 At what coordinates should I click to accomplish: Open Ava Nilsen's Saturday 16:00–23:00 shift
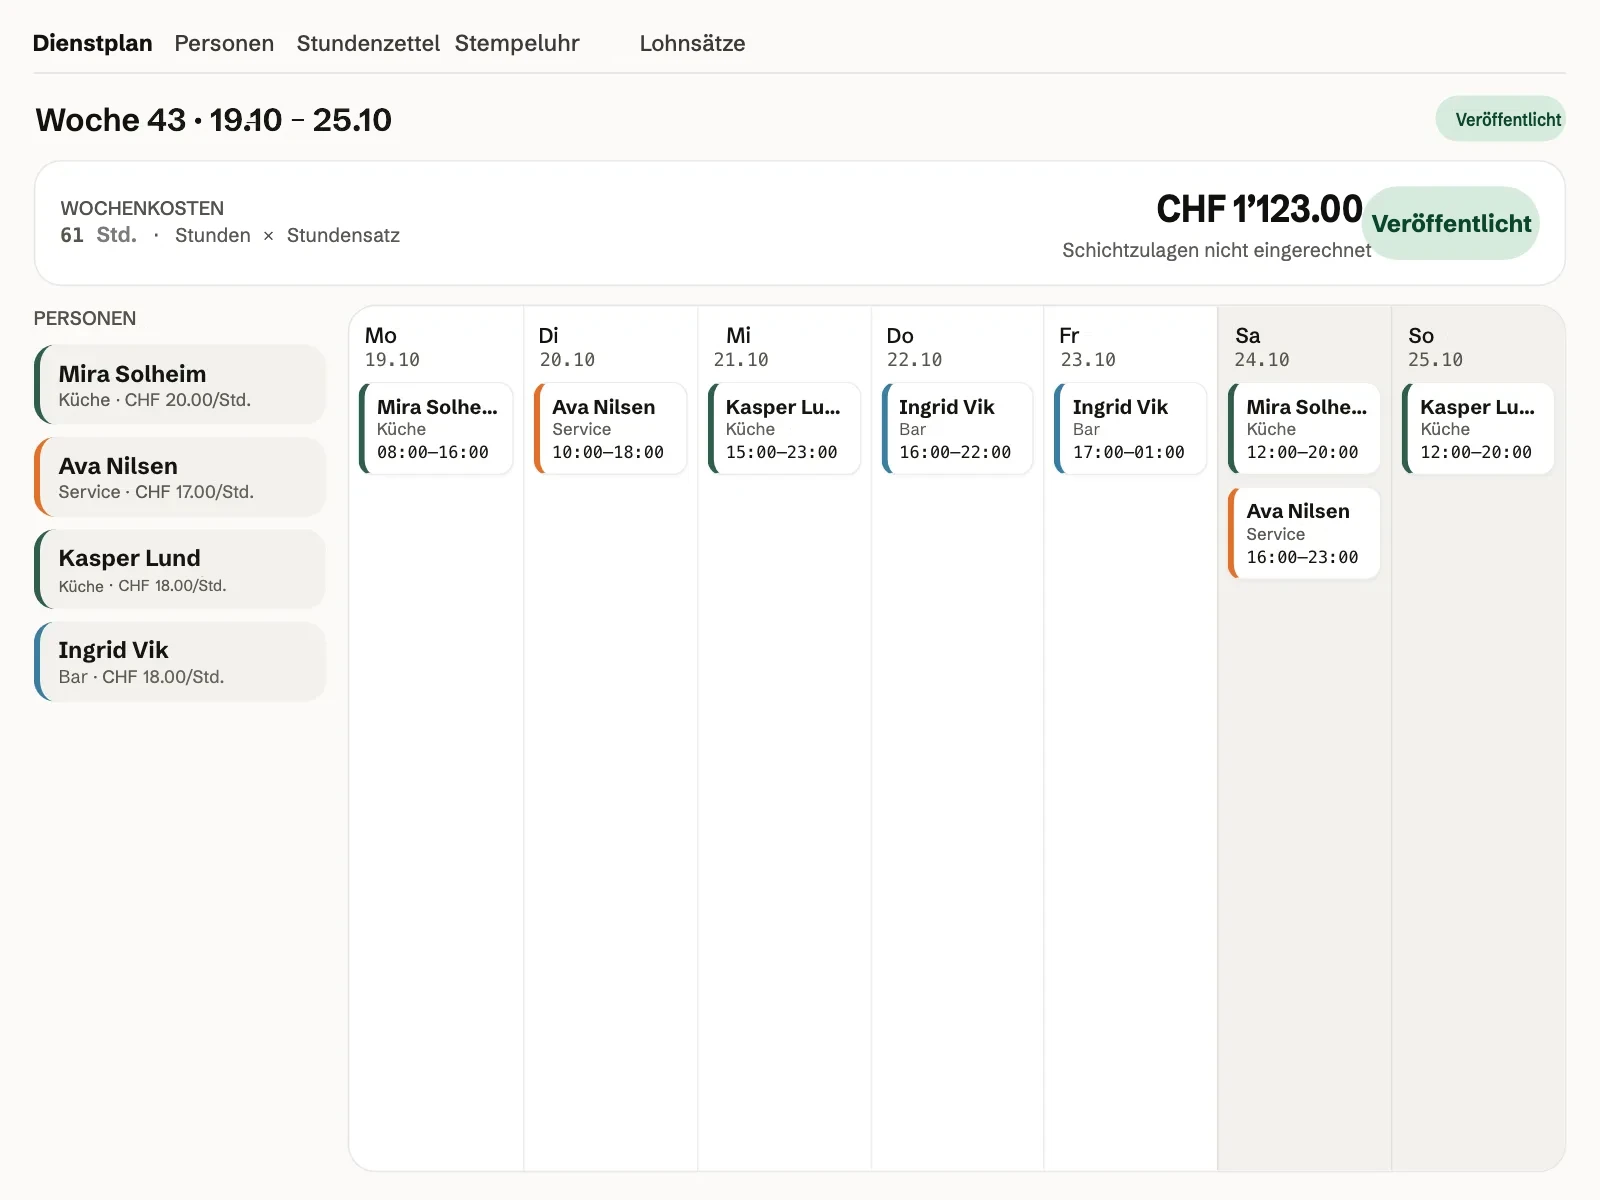(x=1304, y=533)
